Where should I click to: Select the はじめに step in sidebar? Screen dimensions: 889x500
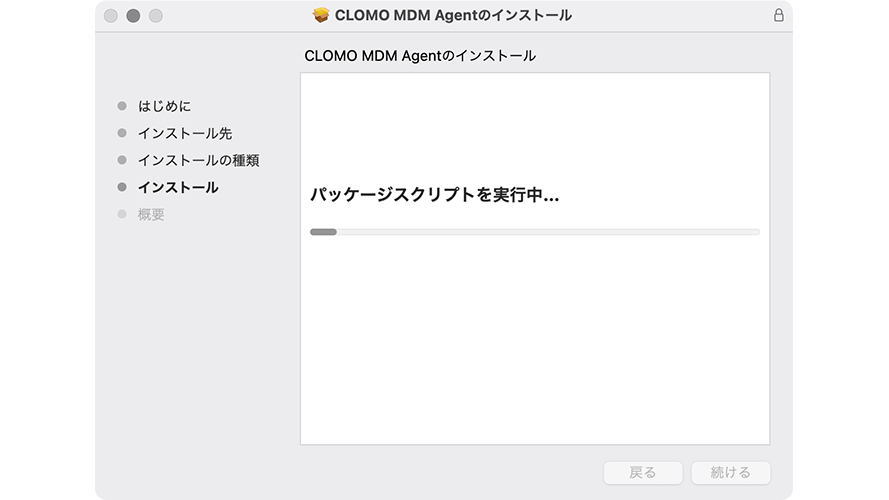[164, 106]
